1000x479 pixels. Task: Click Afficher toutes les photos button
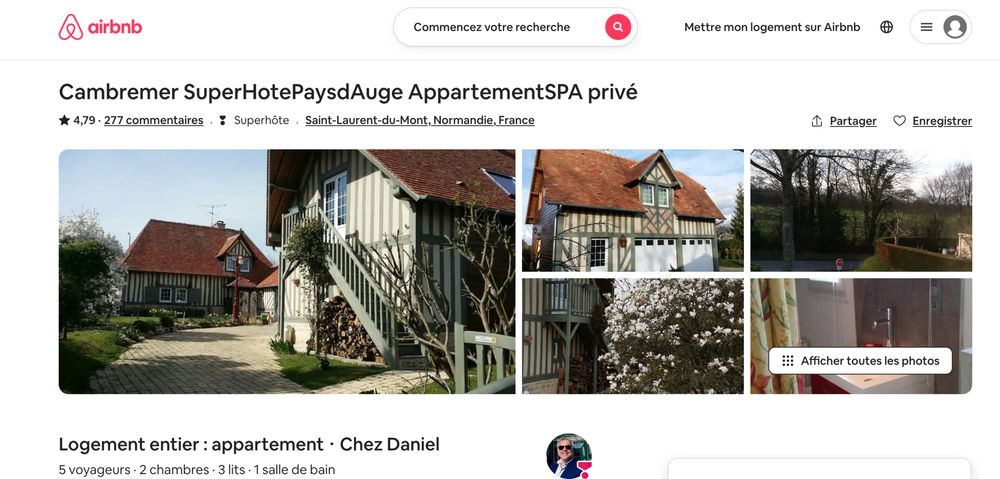(x=860, y=361)
